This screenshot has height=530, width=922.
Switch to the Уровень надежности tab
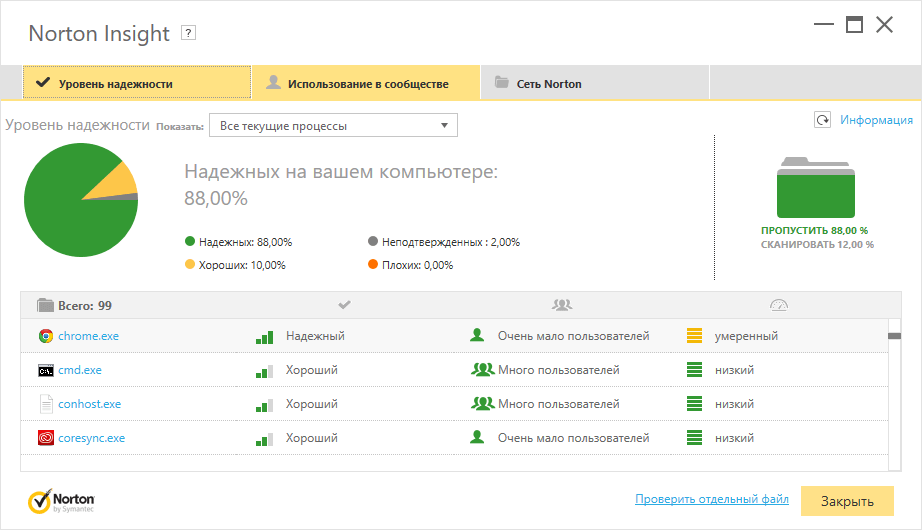coord(137,83)
